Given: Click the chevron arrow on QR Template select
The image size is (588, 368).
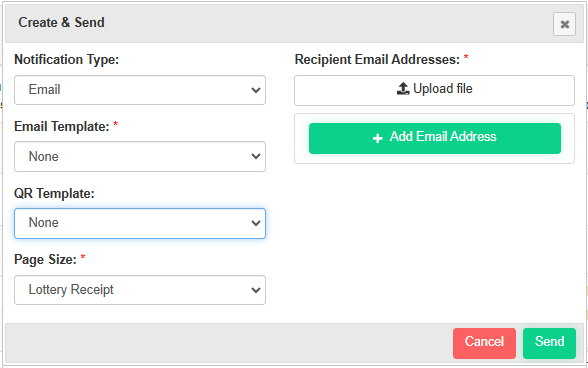Looking at the screenshot, I should [256, 224].
